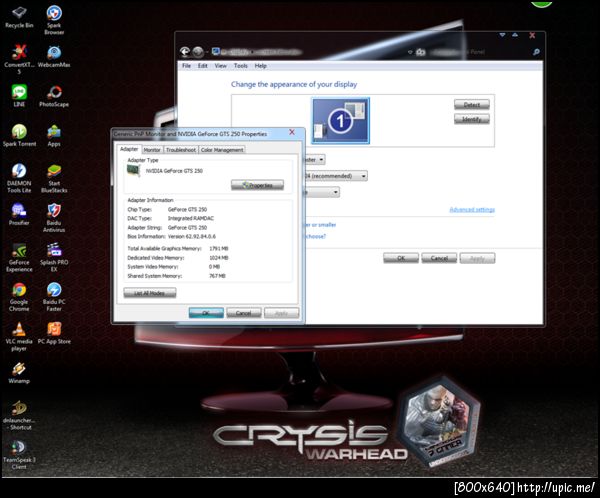Click Cancel in the display settings window

click(x=439, y=258)
